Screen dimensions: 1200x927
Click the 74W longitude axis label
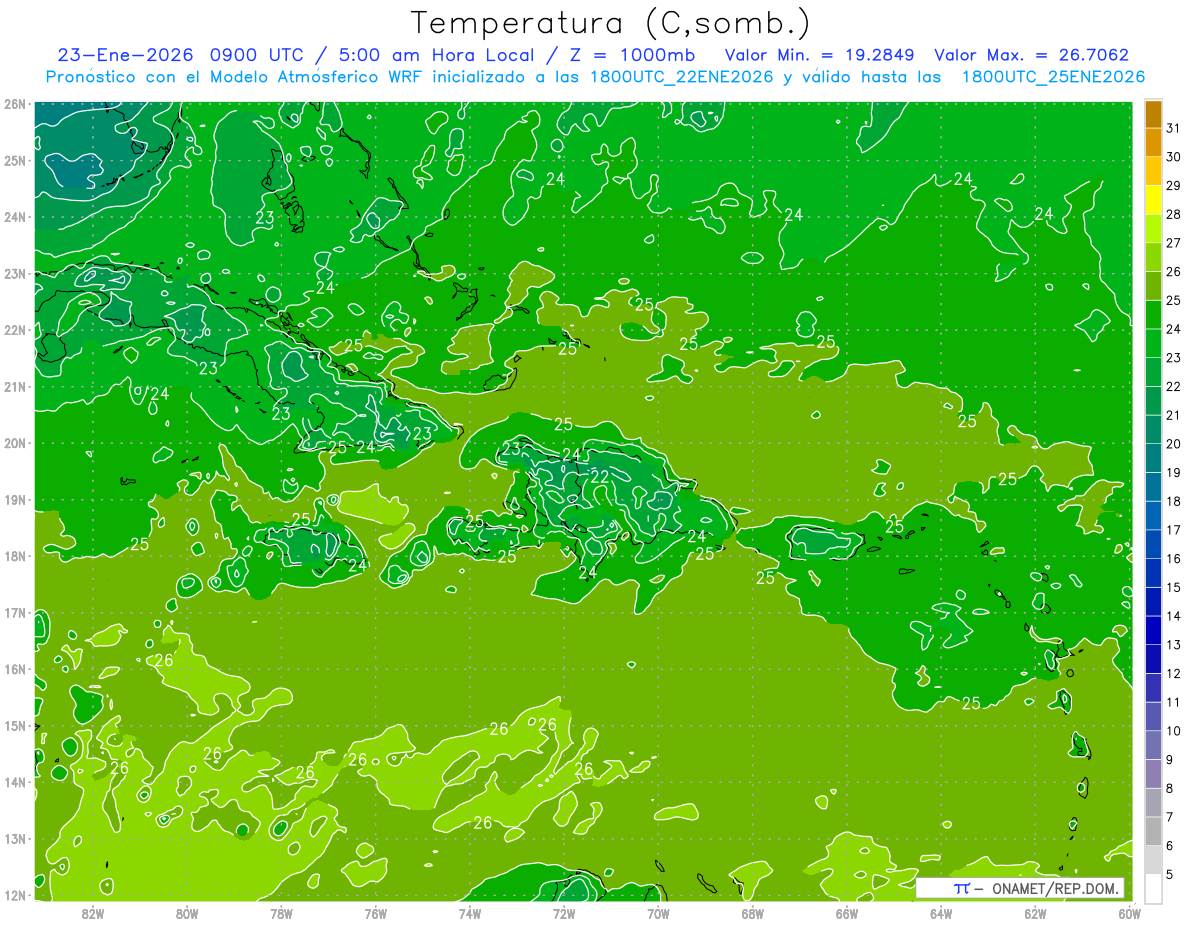[470, 914]
